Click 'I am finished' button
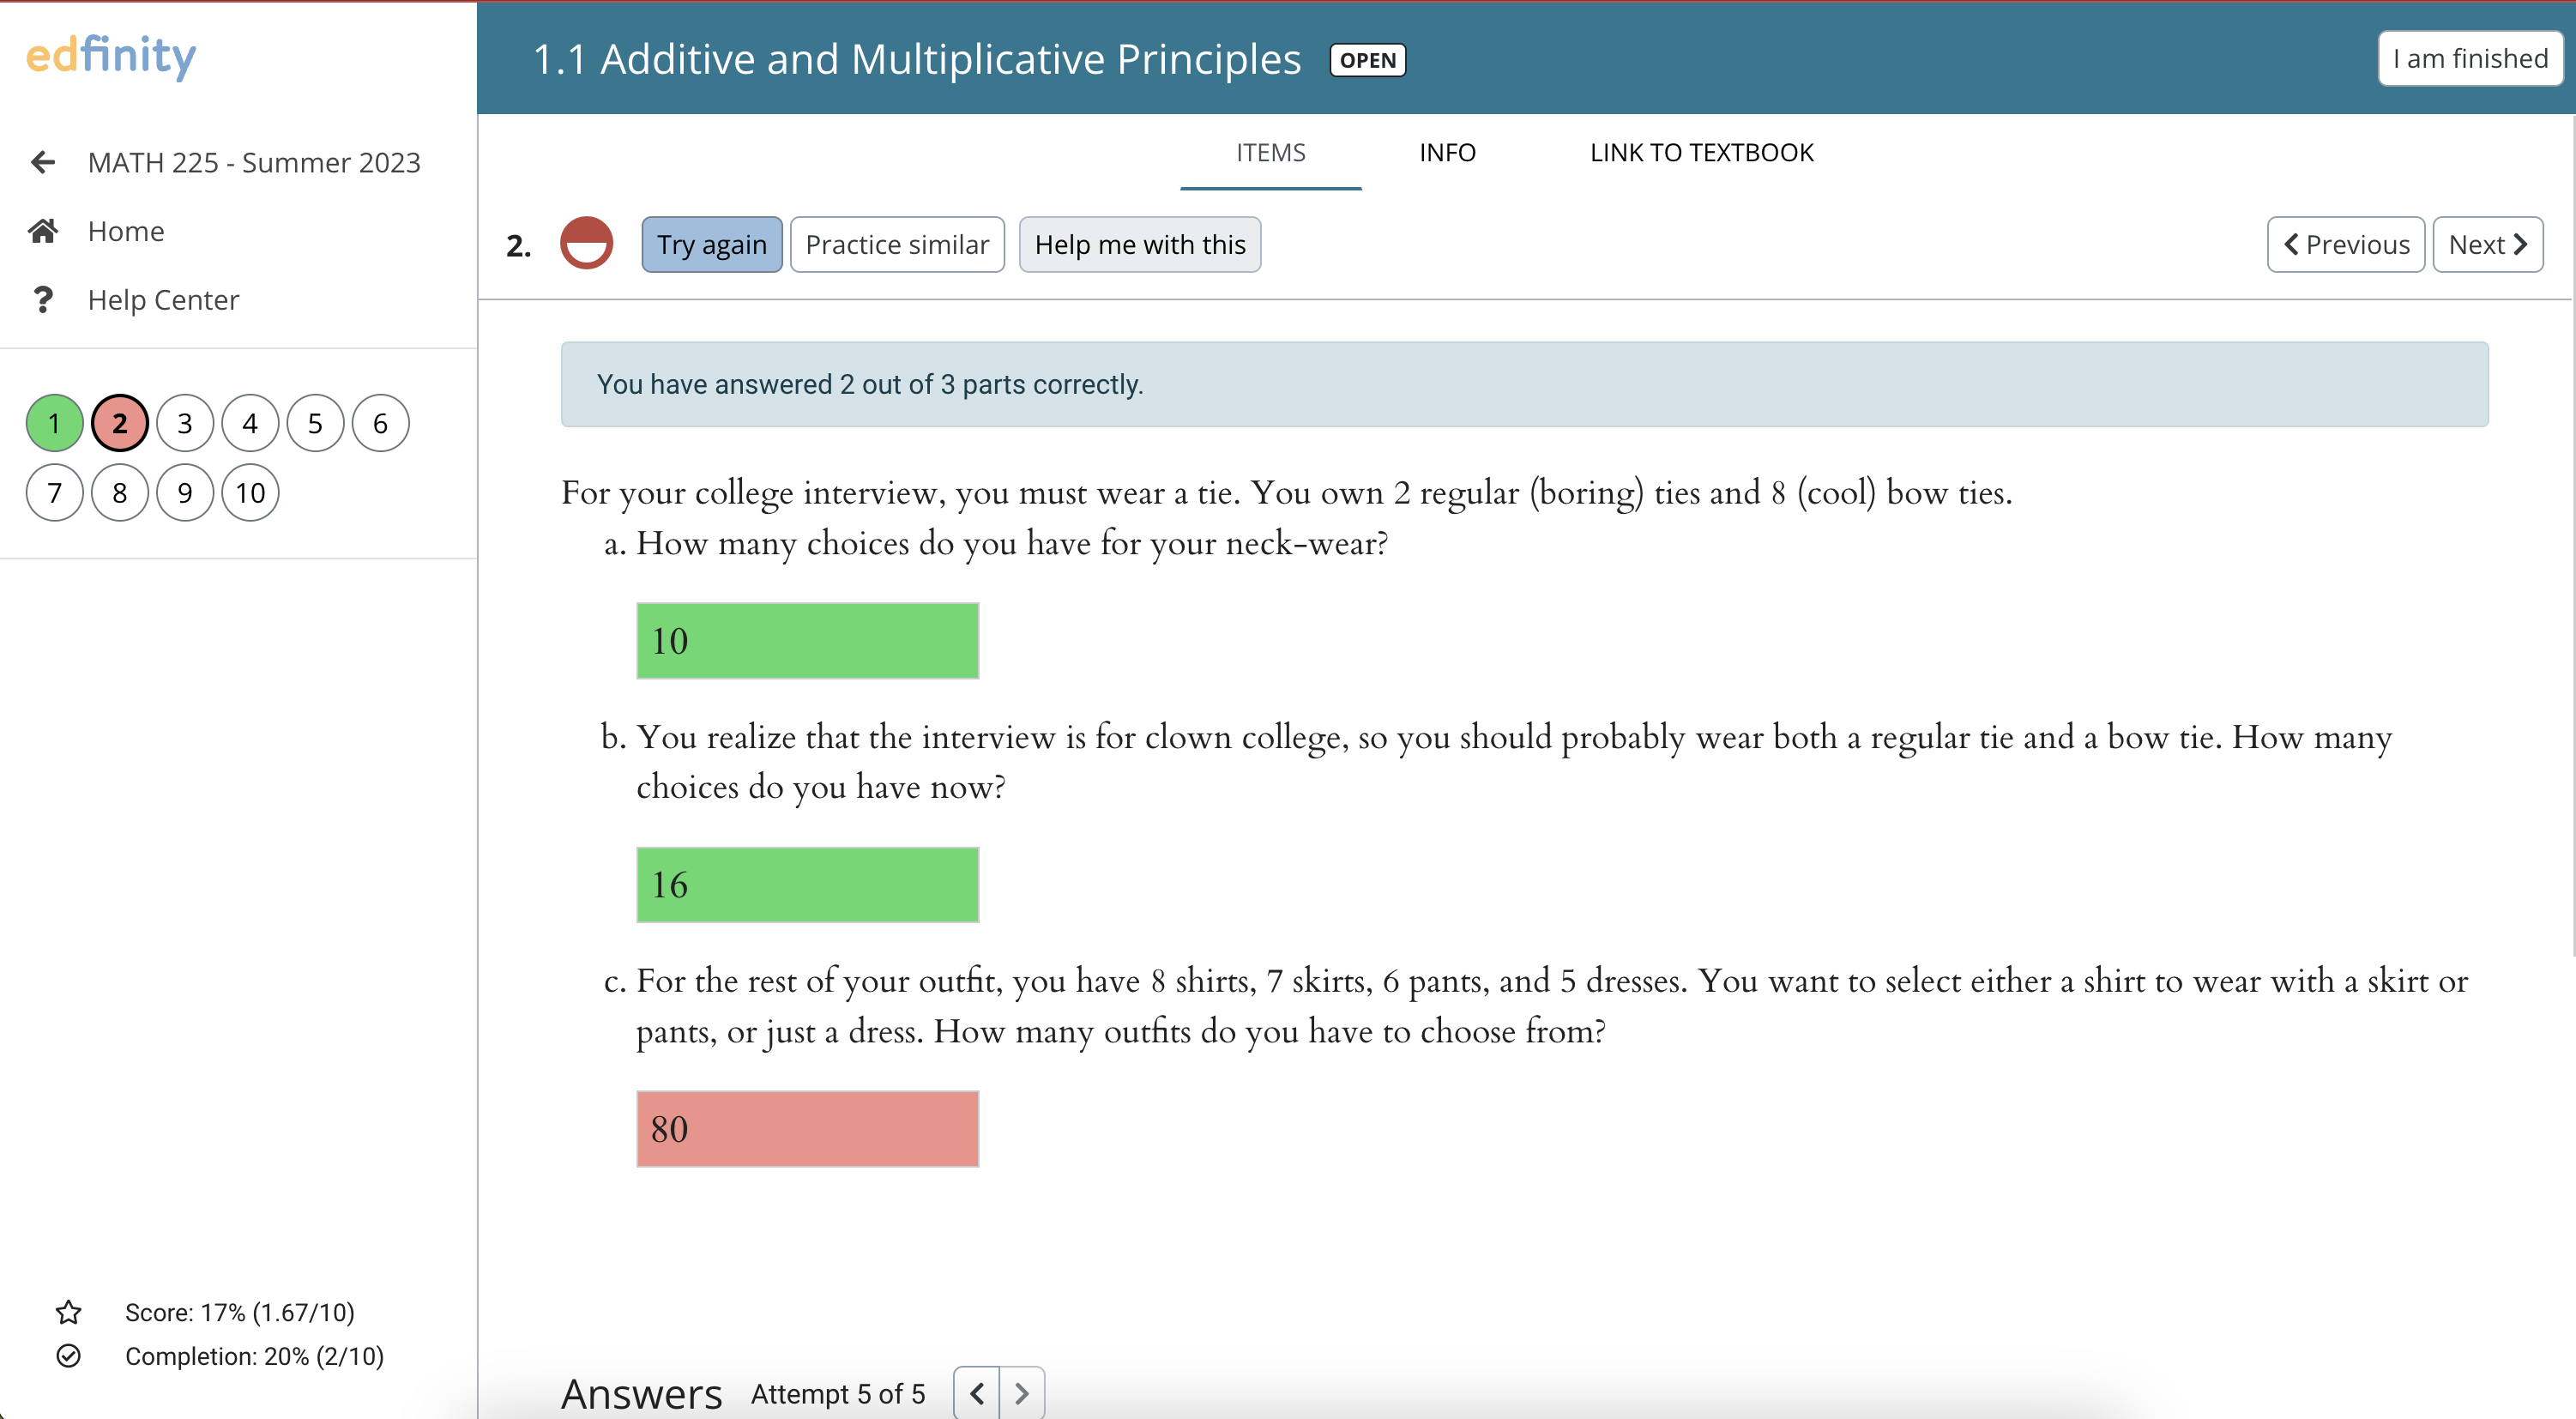 coord(2470,56)
